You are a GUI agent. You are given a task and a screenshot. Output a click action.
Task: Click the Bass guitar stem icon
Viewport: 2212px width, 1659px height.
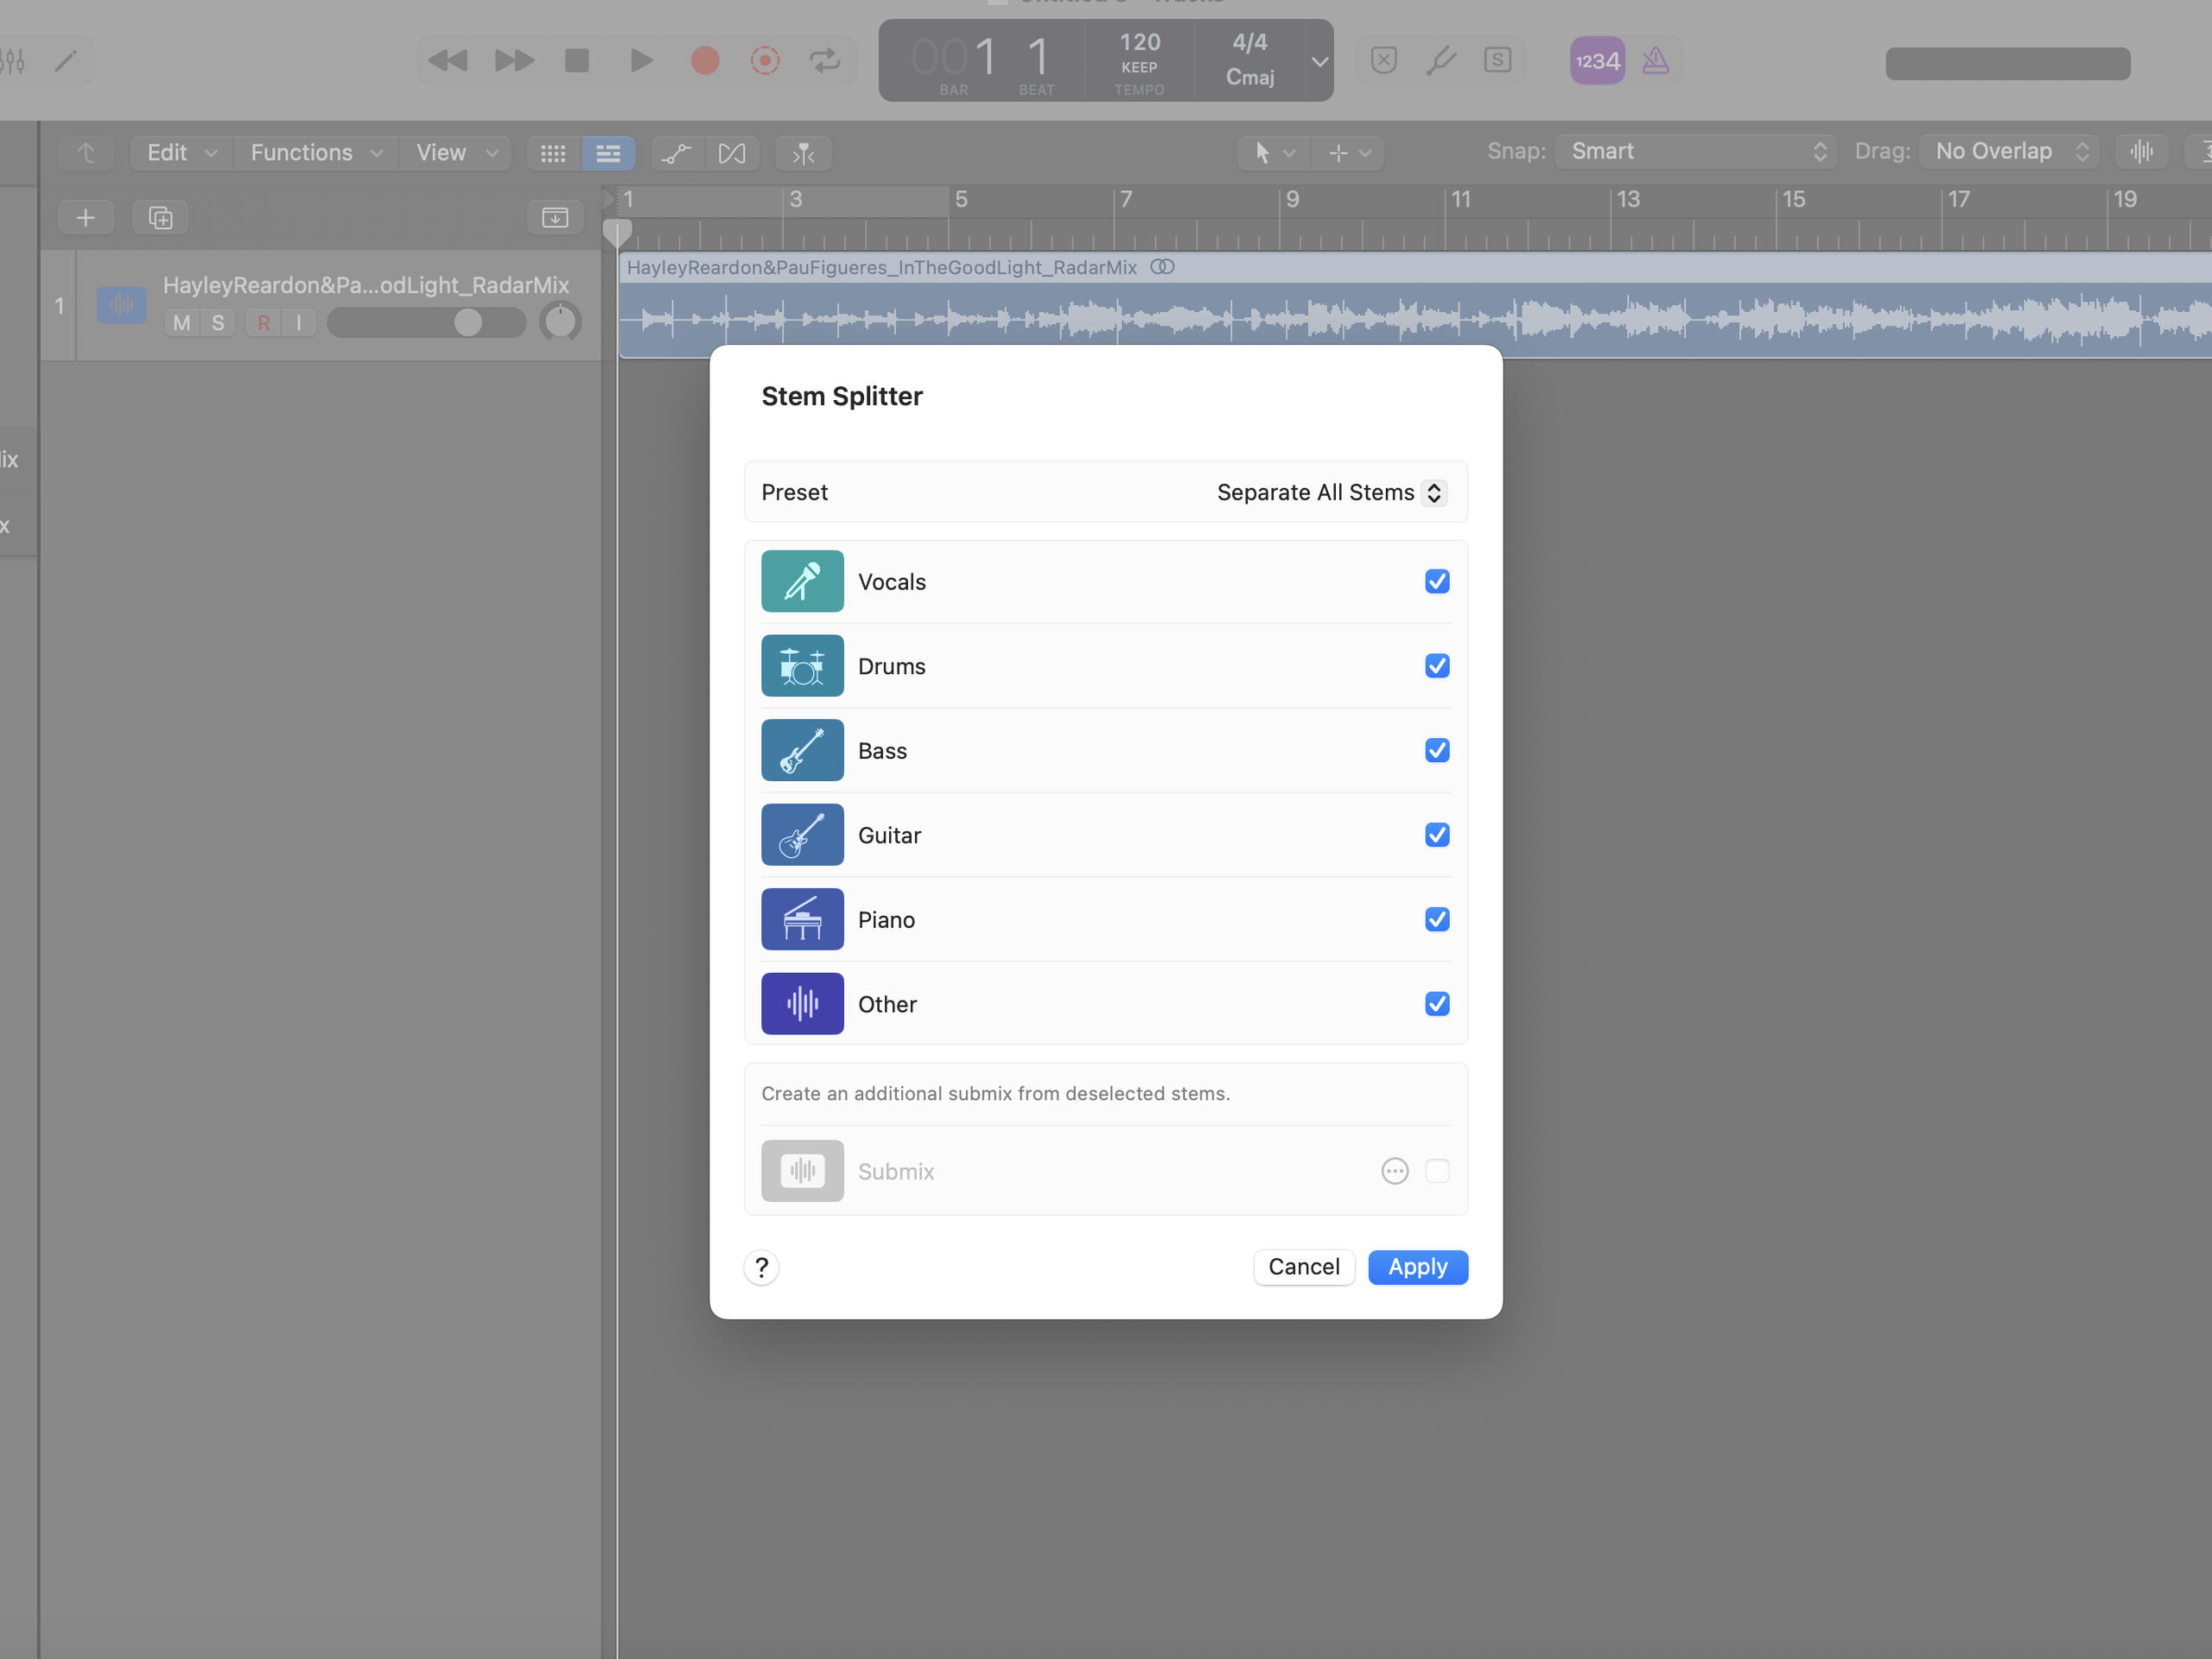coord(802,750)
